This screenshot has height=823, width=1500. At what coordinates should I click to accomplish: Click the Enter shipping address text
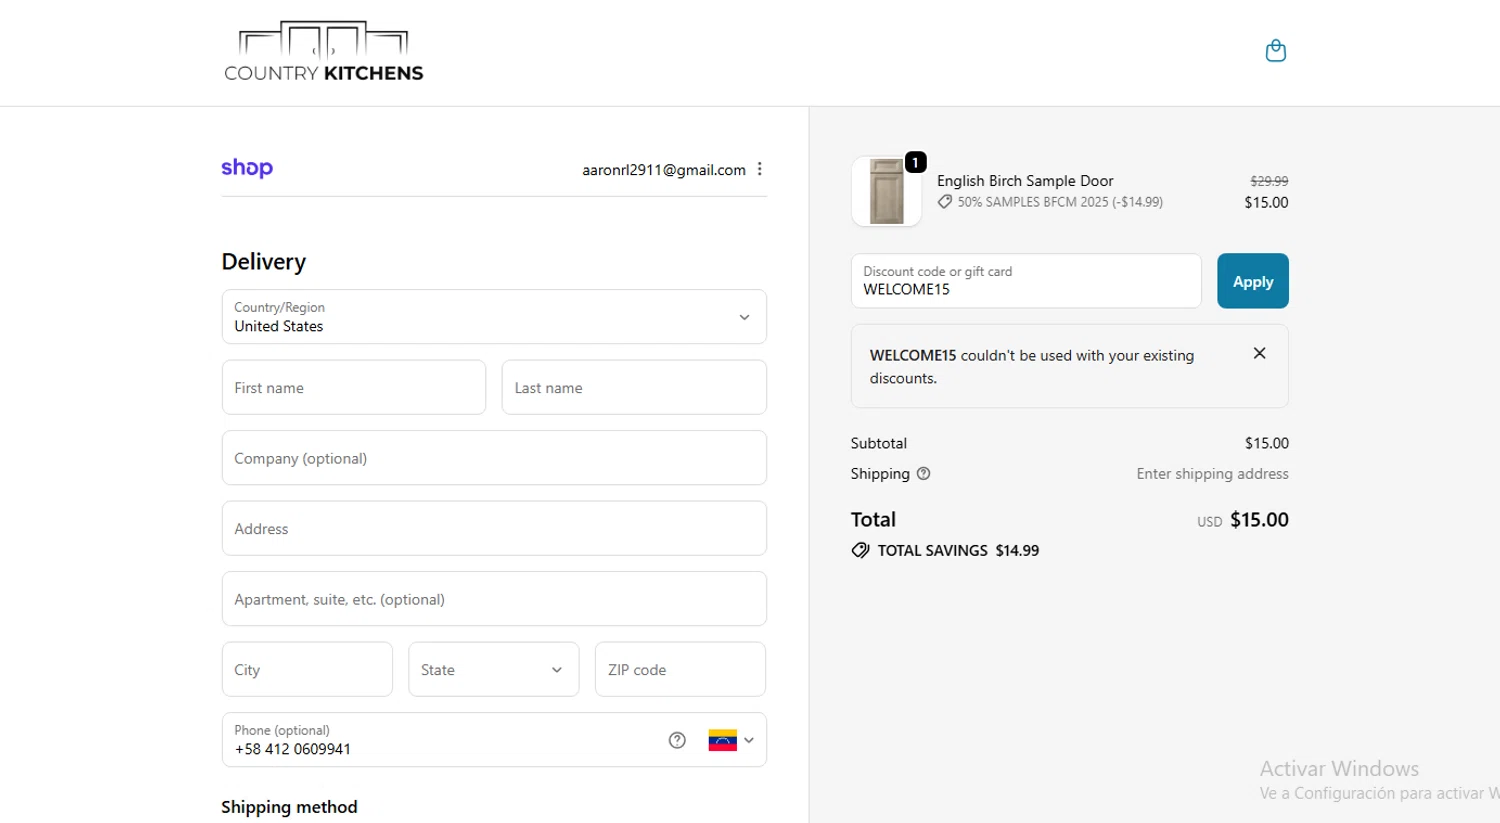(x=1212, y=474)
